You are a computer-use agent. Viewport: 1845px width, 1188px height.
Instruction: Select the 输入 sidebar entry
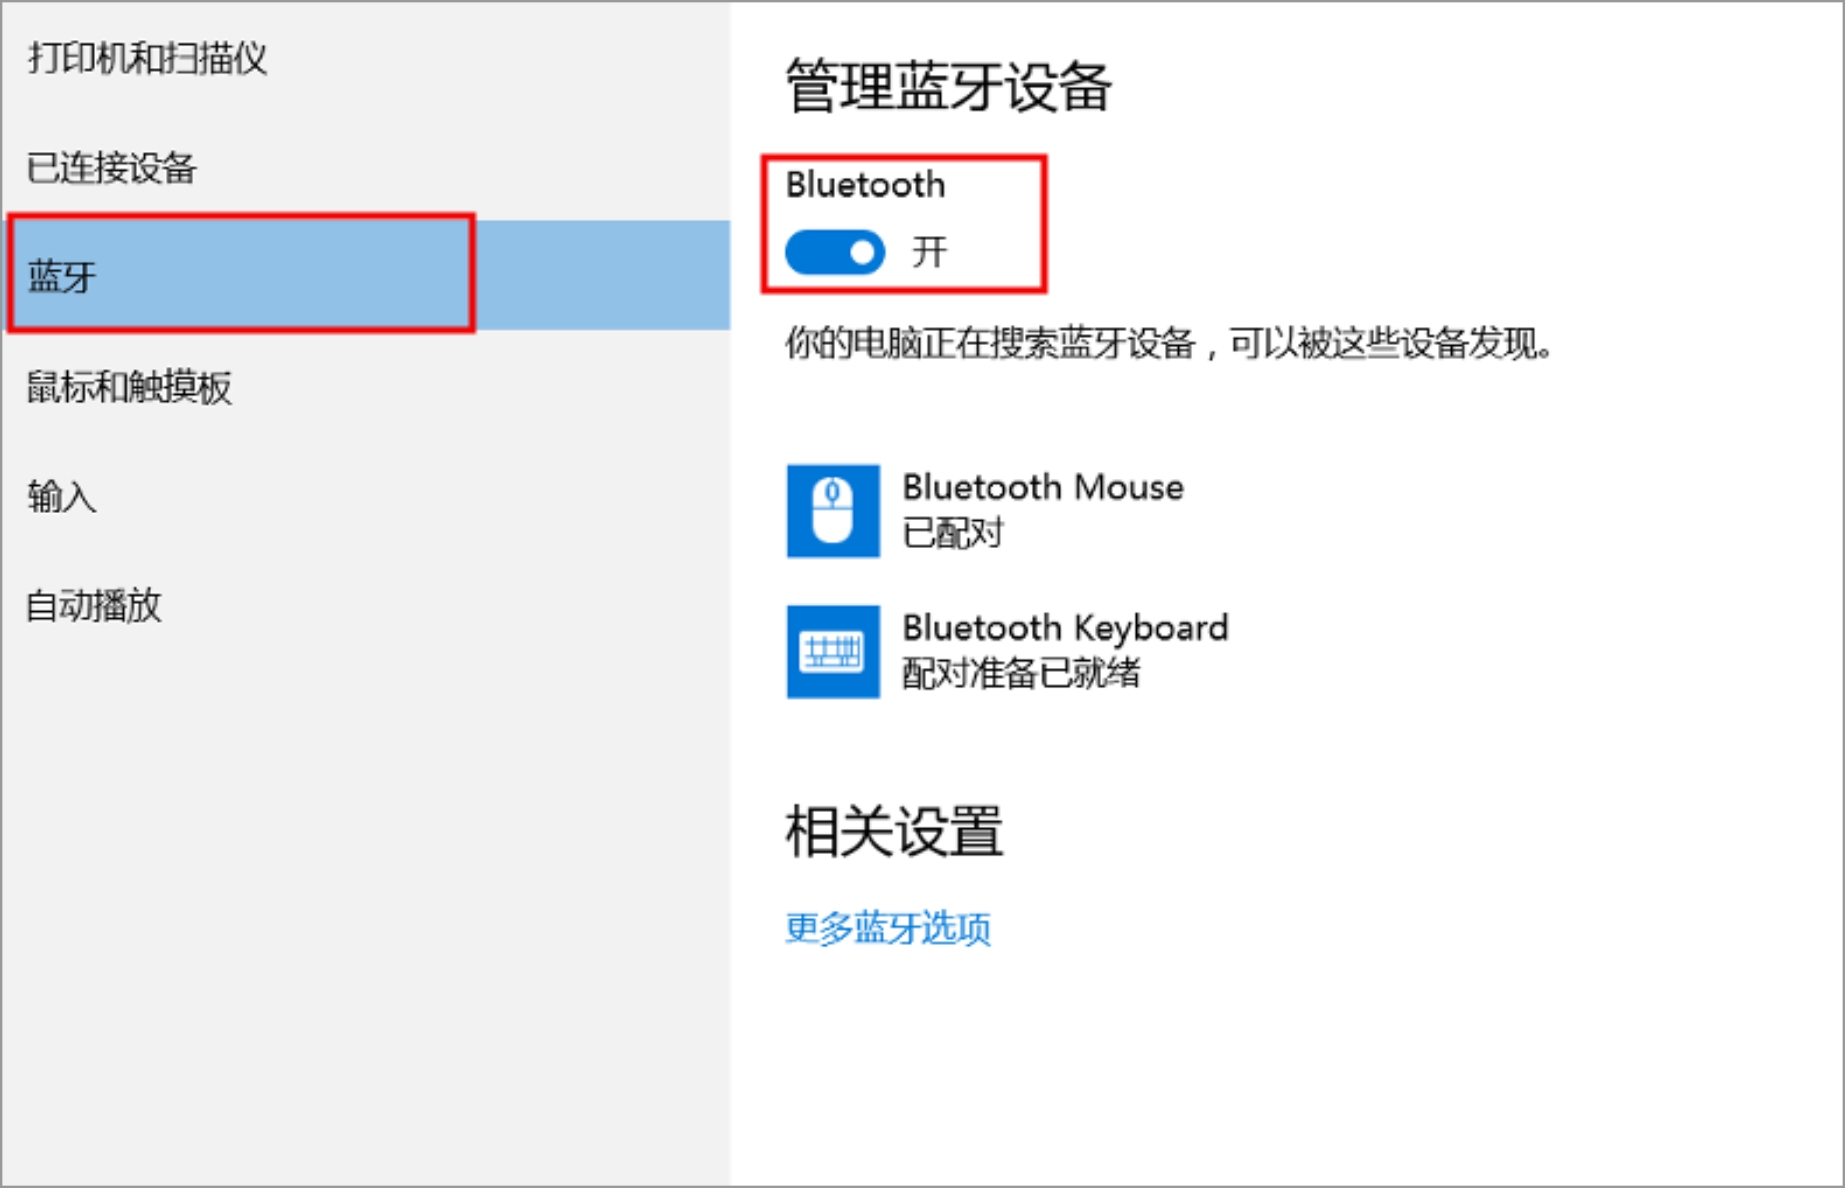(60, 496)
